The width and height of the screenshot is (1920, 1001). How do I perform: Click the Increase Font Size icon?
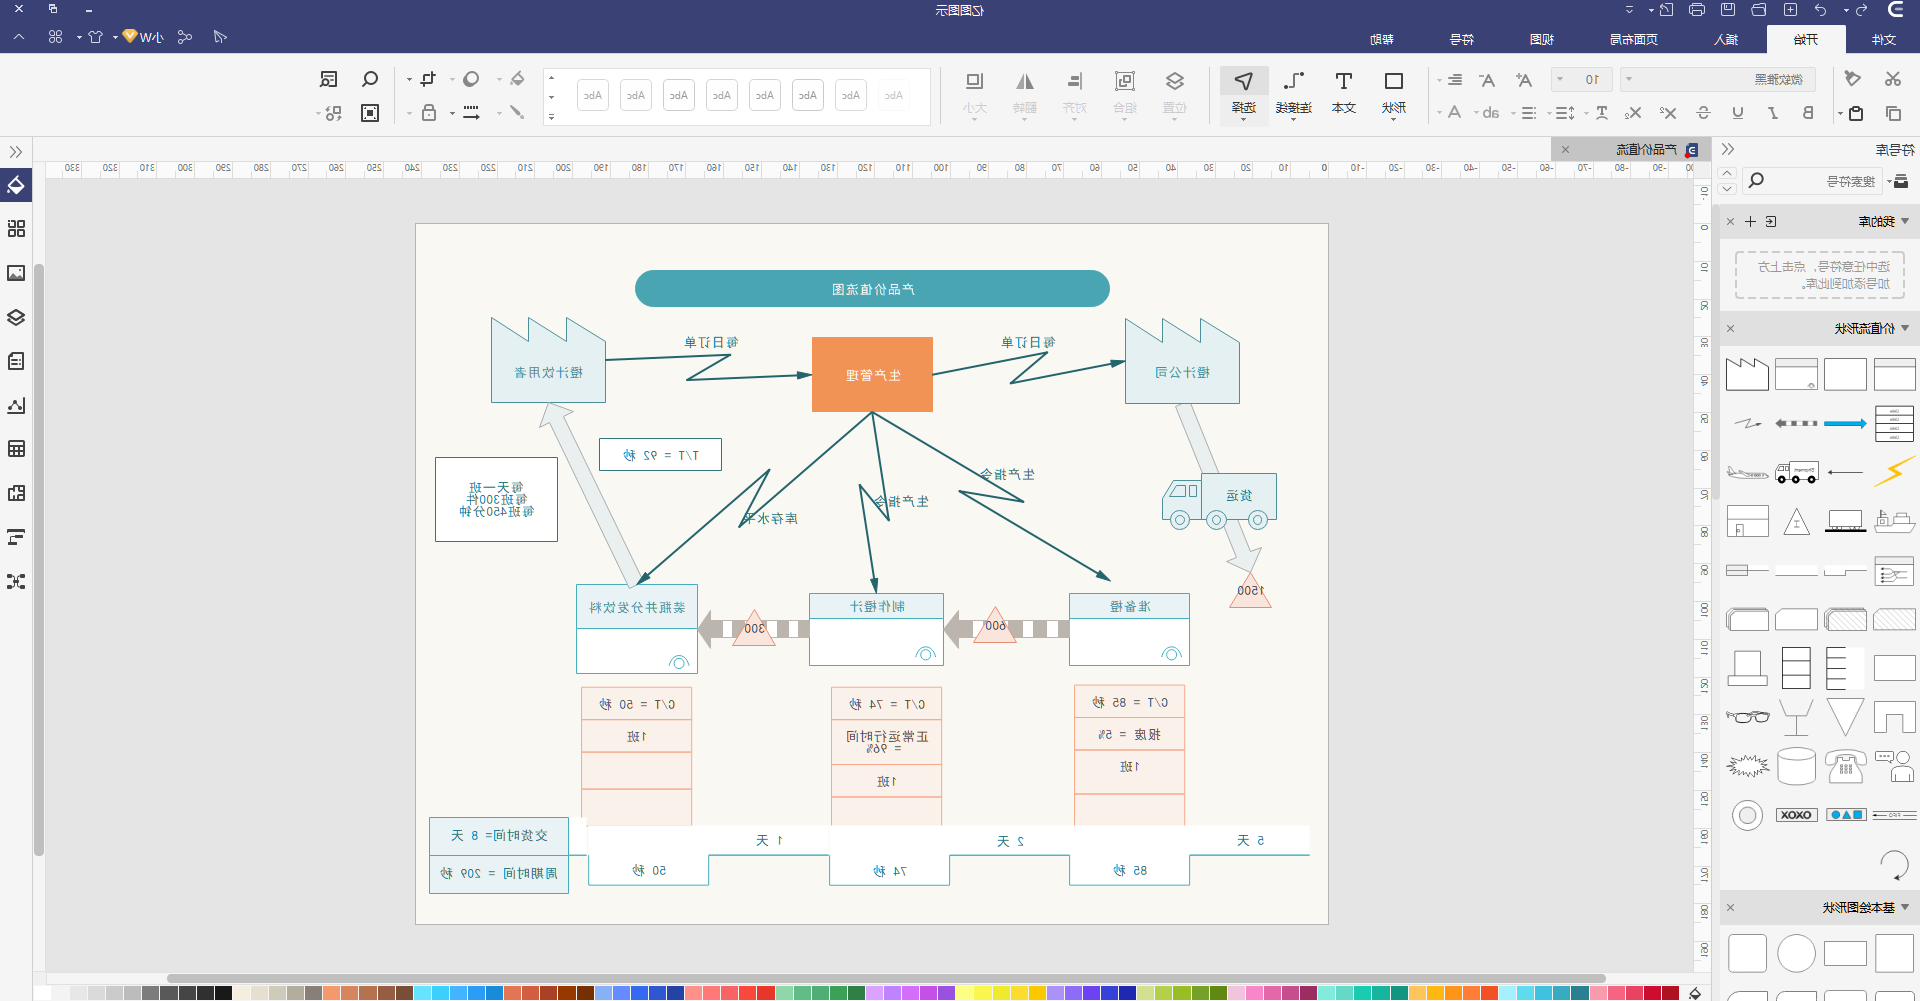[1524, 80]
